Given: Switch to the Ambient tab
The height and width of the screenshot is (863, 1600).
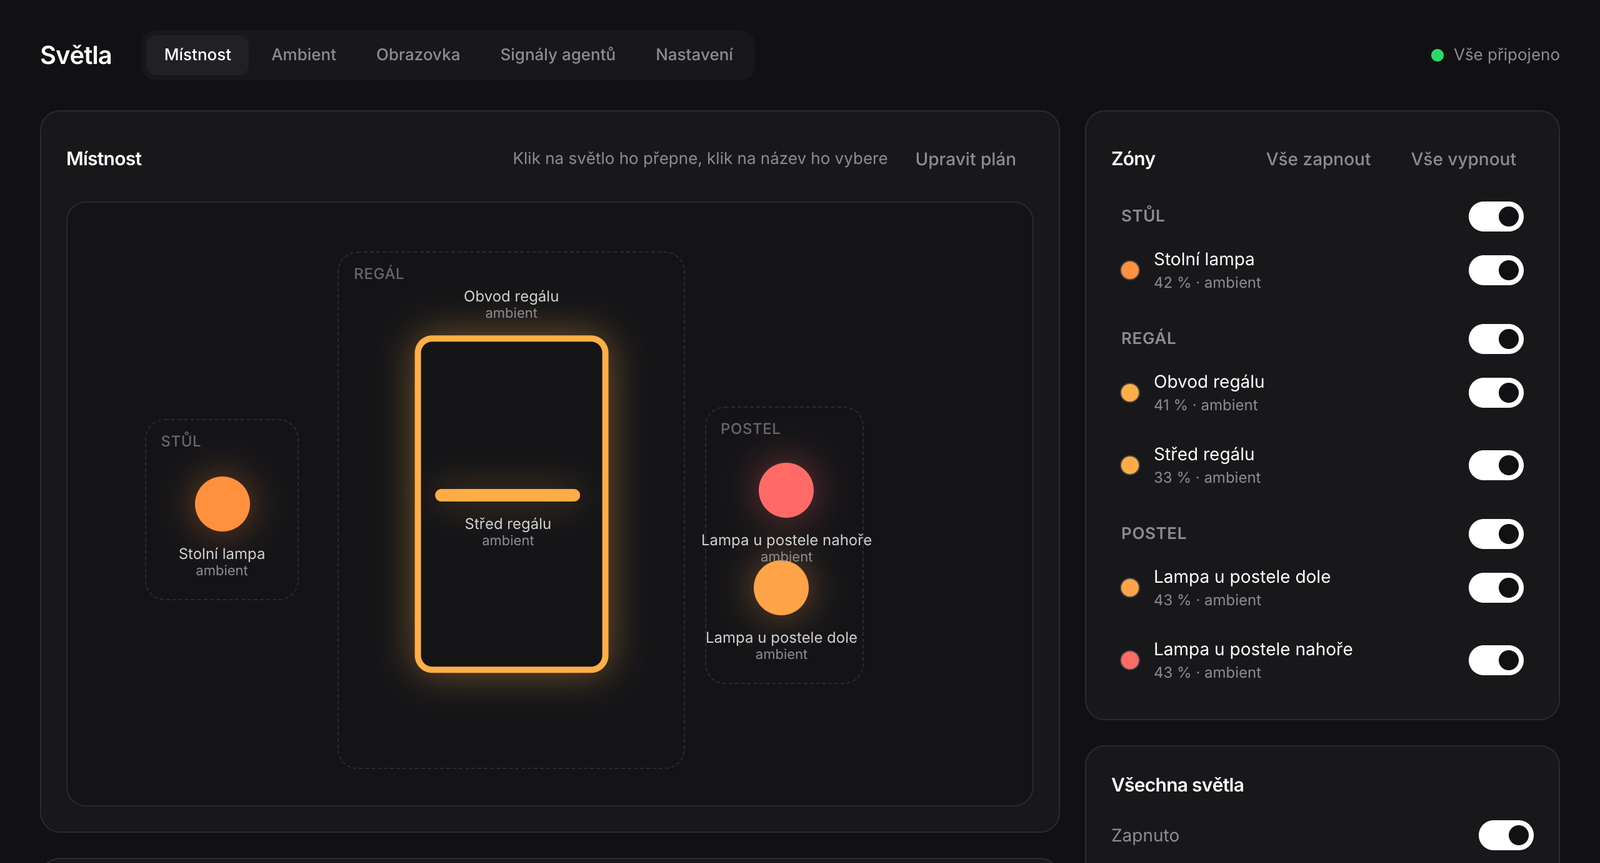Looking at the screenshot, I should tap(304, 55).
